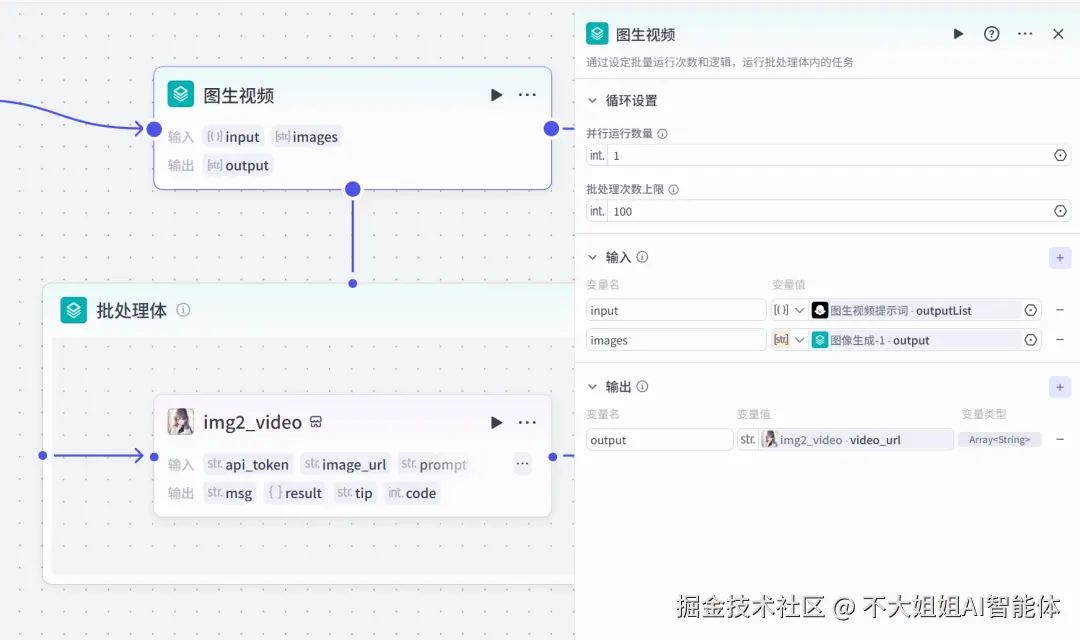Remove the images input row

pos(1060,339)
